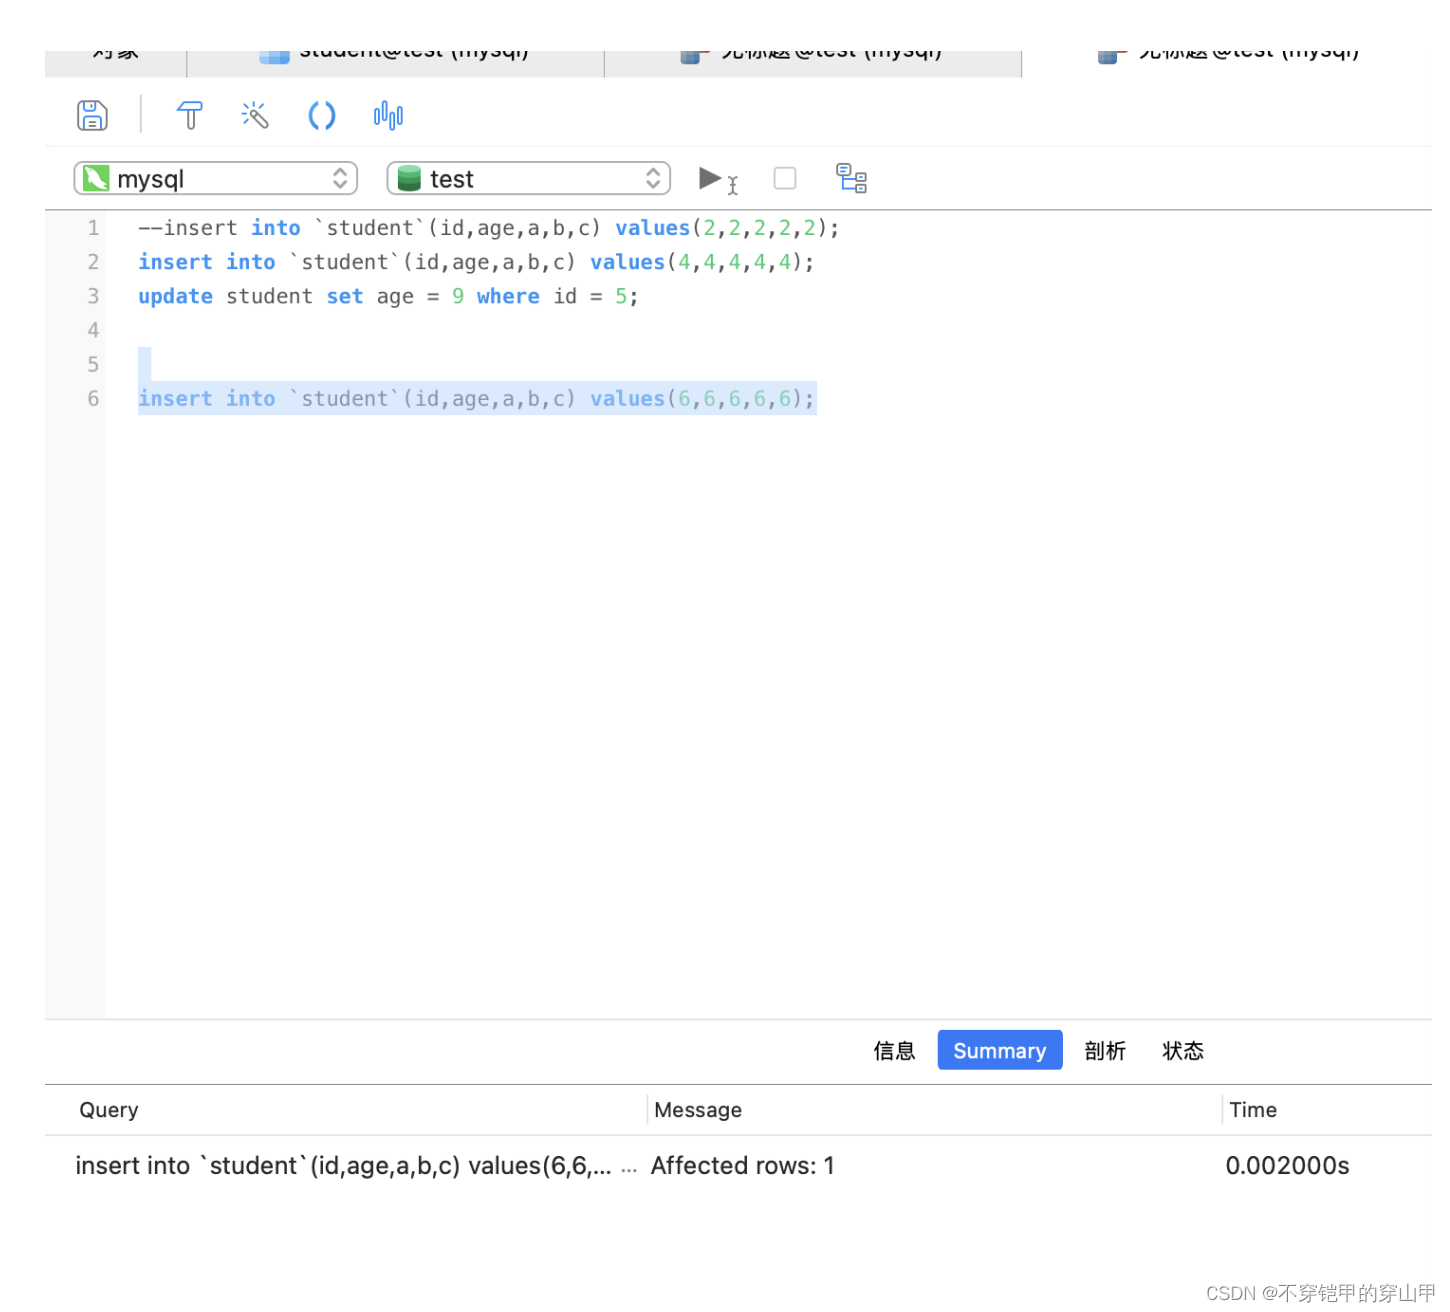Click line 2 insert values(4,4,4,4,4)

coord(476,262)
